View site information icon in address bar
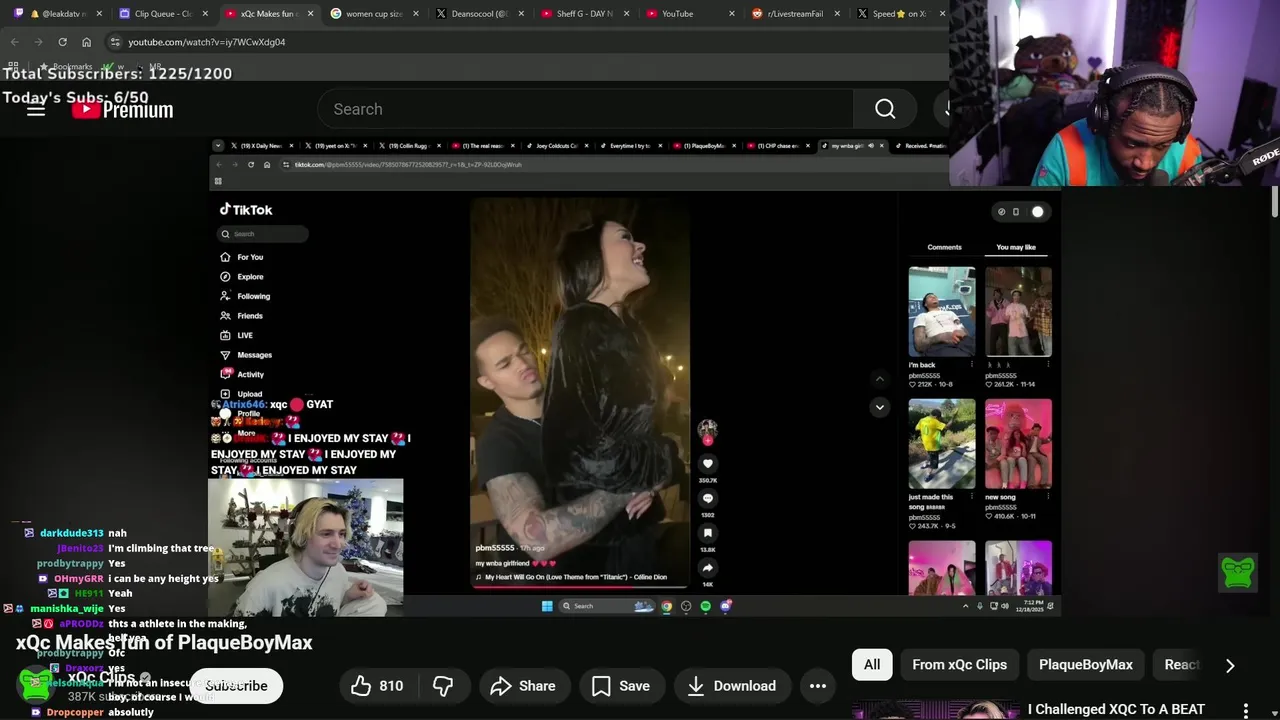 (116, 42)
